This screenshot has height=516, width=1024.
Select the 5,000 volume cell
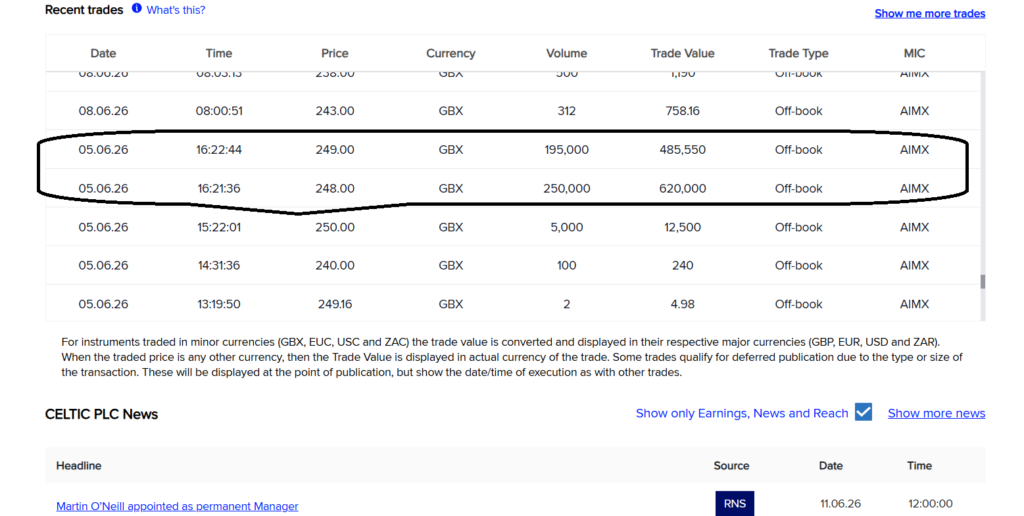(x=567, y=227)
